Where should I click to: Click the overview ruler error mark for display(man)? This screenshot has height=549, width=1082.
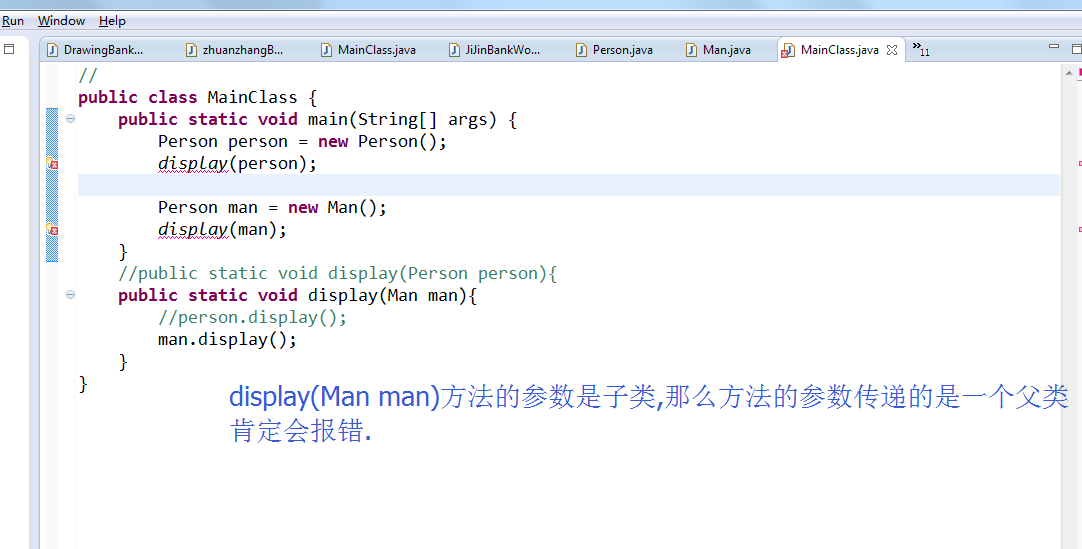pyautogui.click(x=1079, y=229)
